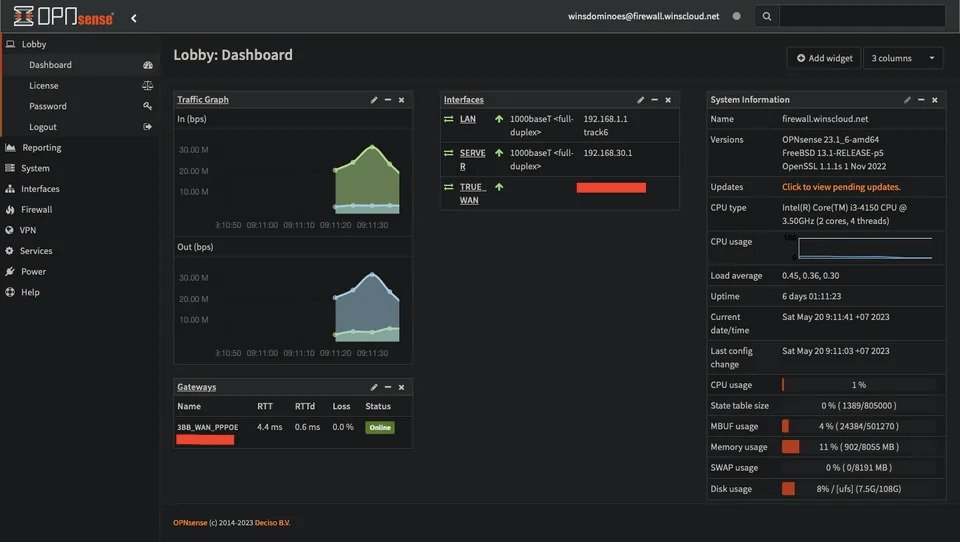Remove the Gateways widget with its X icon
Screen dimensions: 960x542
[x=401, y=387]
